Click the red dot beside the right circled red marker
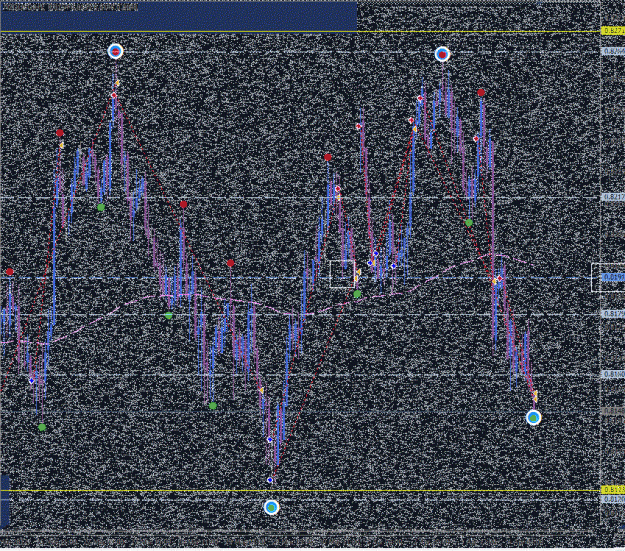 click(481, 93)
